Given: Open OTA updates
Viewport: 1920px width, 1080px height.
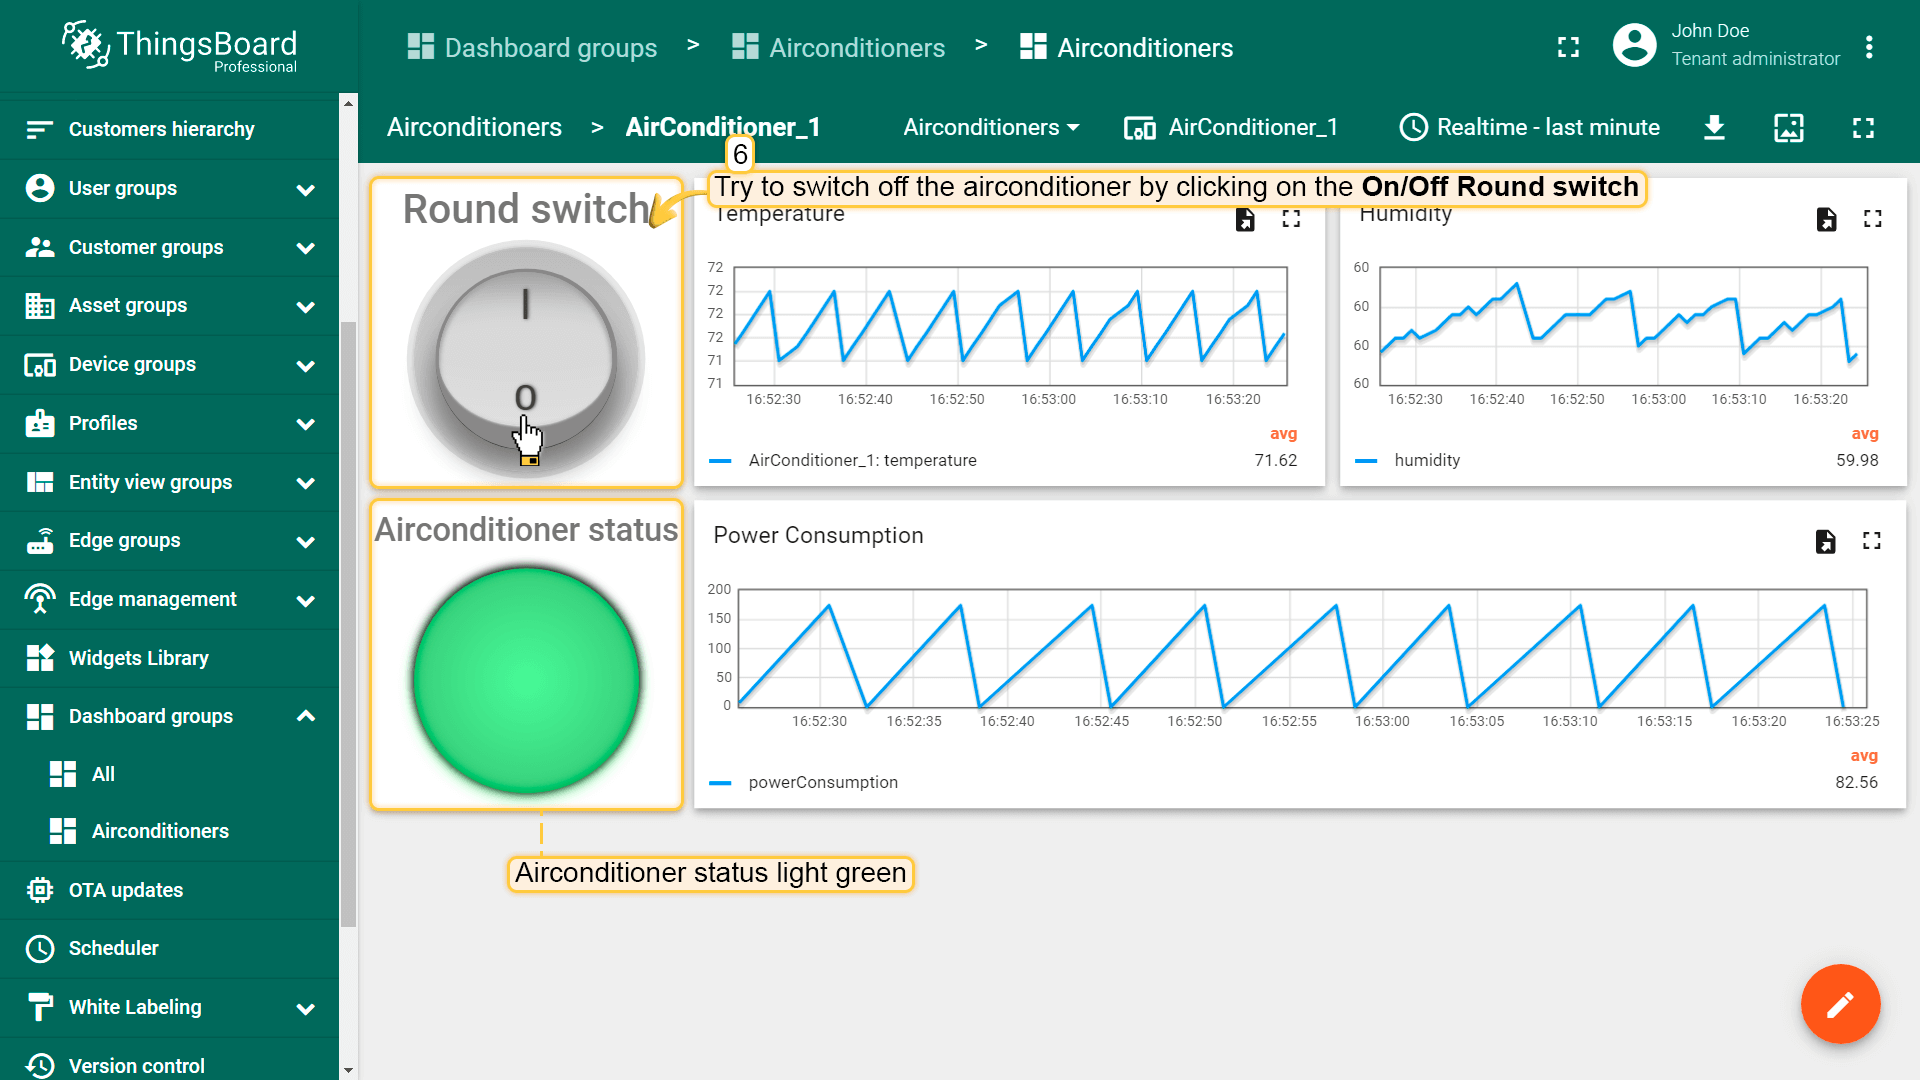Looking at the screenshot, I should (170, 890).
